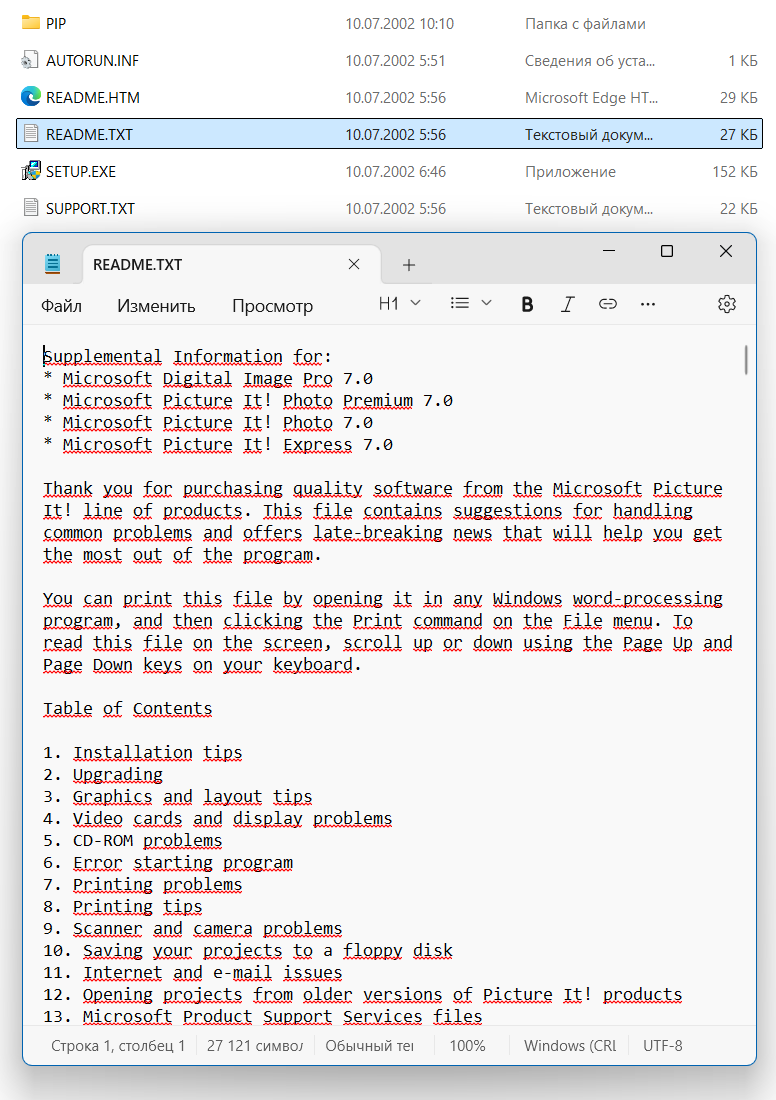Click the line '8. Printing tips'
776x1100 pixels.
click(123, 907)
